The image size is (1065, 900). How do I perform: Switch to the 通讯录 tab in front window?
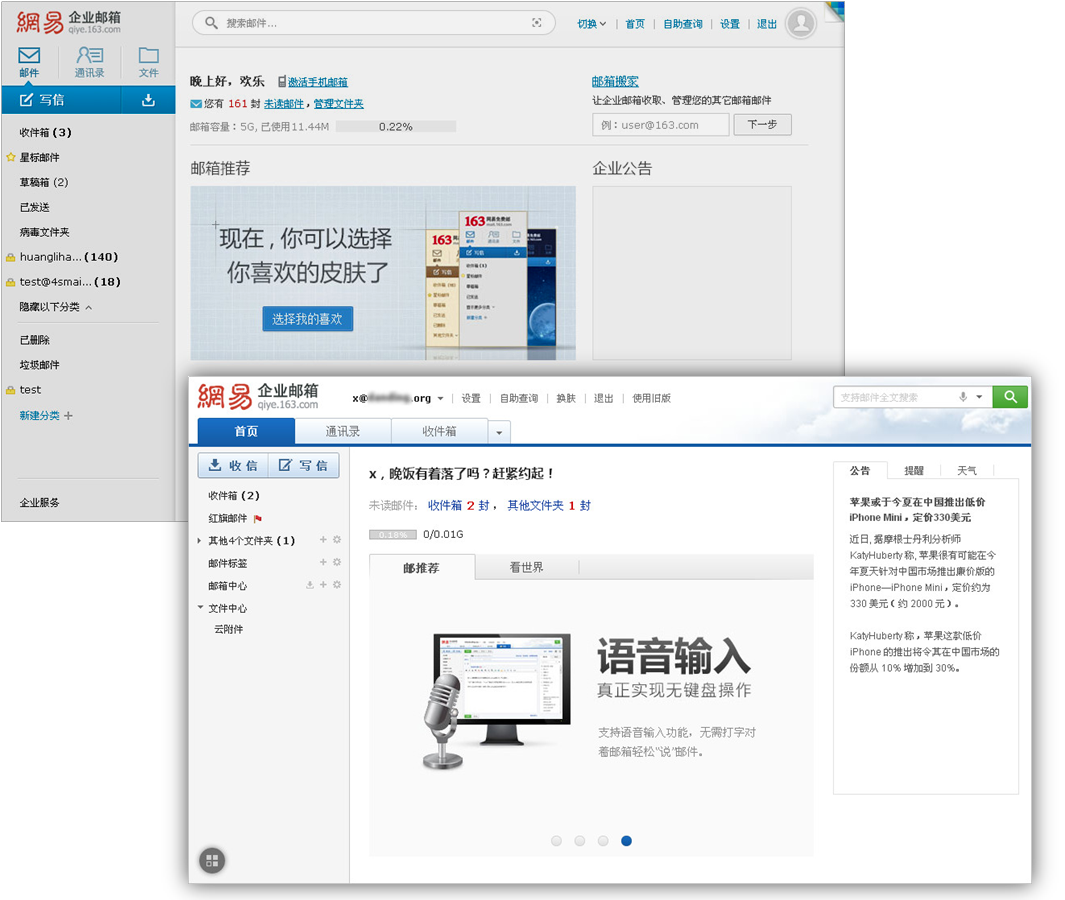(343, 431)
